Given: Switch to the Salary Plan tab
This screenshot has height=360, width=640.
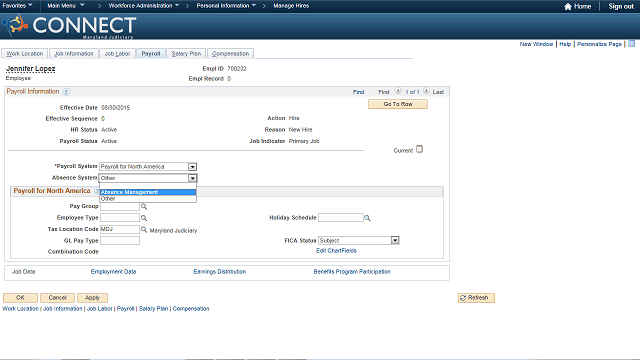Looking at the screenshot, I should [186, 53].
